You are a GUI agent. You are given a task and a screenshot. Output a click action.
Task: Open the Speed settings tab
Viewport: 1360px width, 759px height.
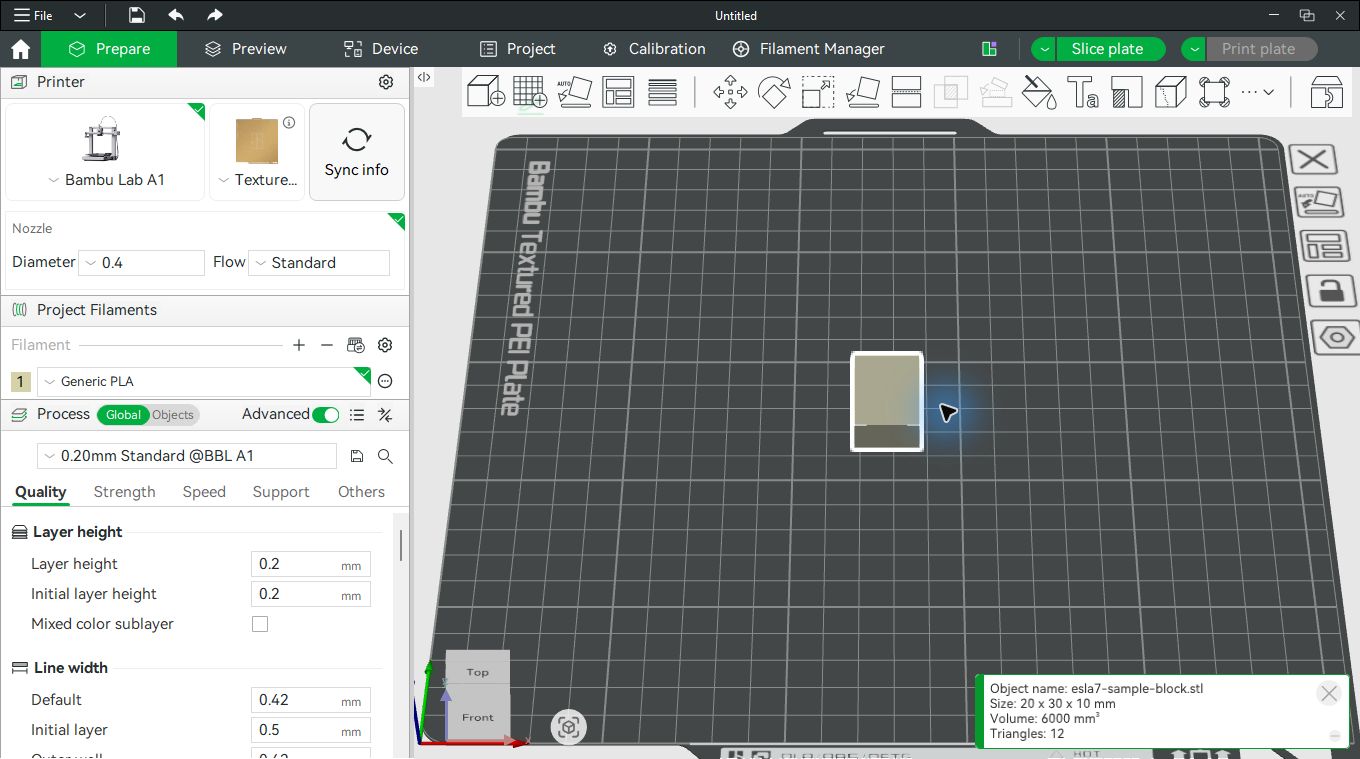[x=204, y=492]
